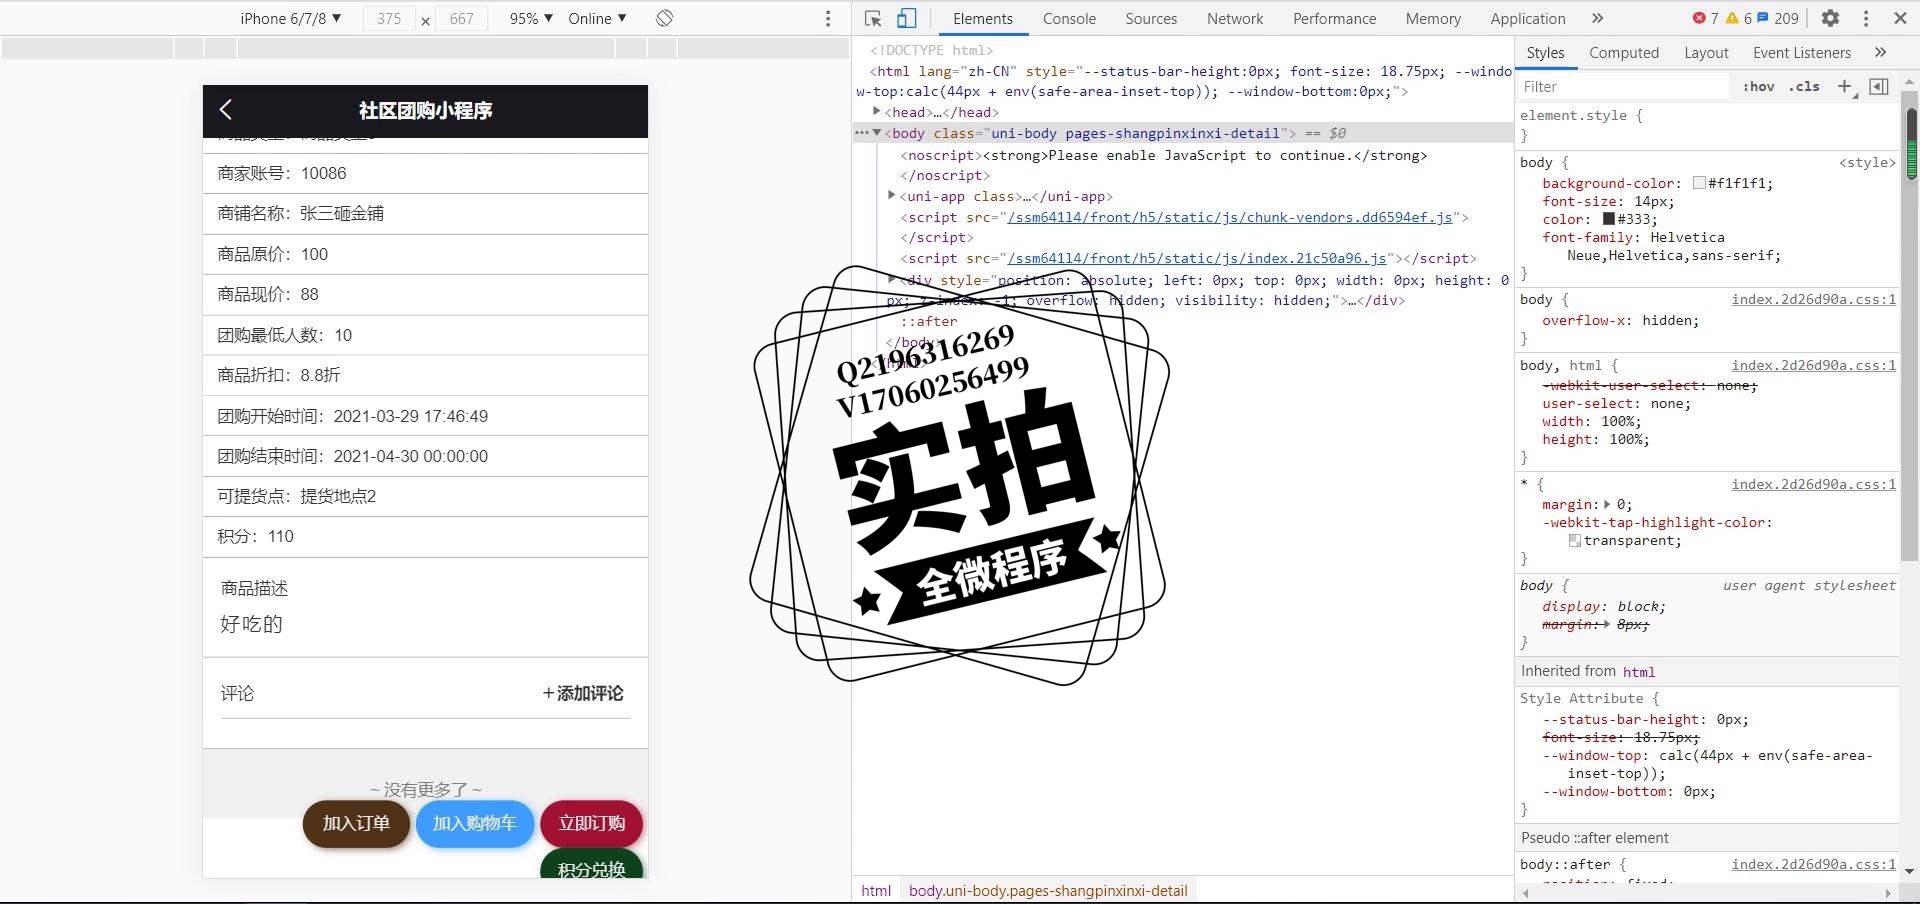The width and height of the screenshot is (1920, 904).
Task: Click the 商品折扣: 8.8折 row
Action: pyautogui.click(x=425, y=375)
